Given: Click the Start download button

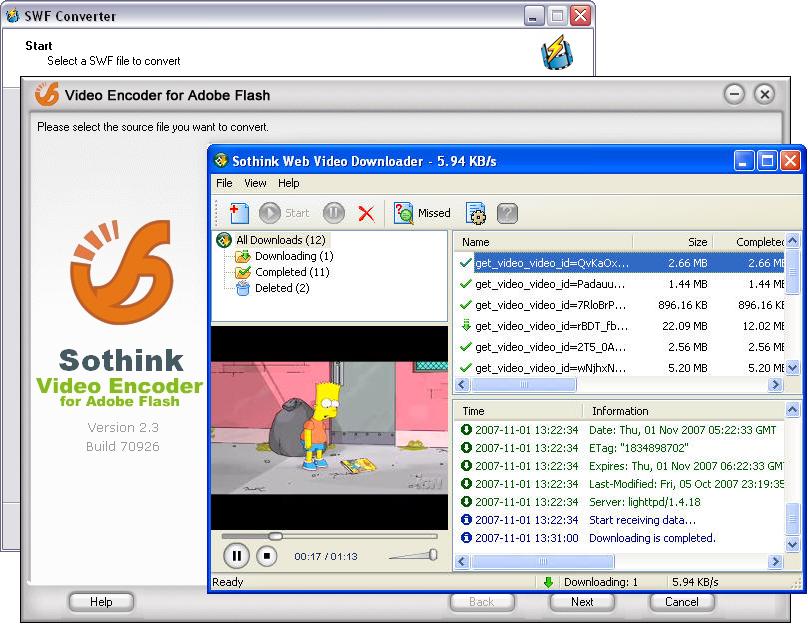Looking at the screenshot, I should [x=283, y=213].
